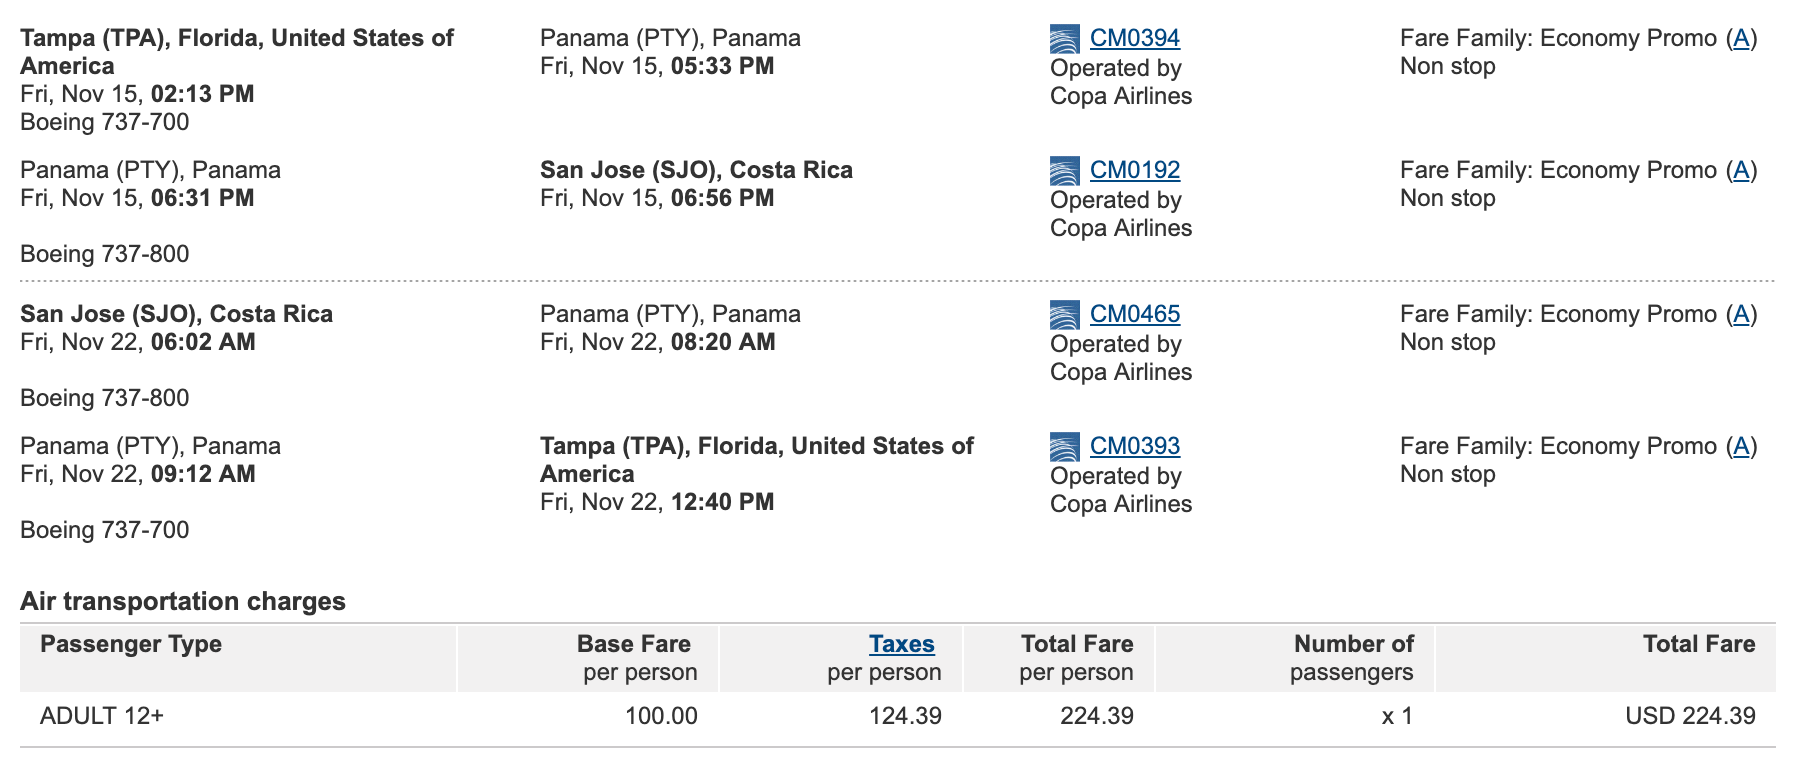Open the CM0393 flight number link
The width and height of the screenshot is (1810, 760).
1134,446
